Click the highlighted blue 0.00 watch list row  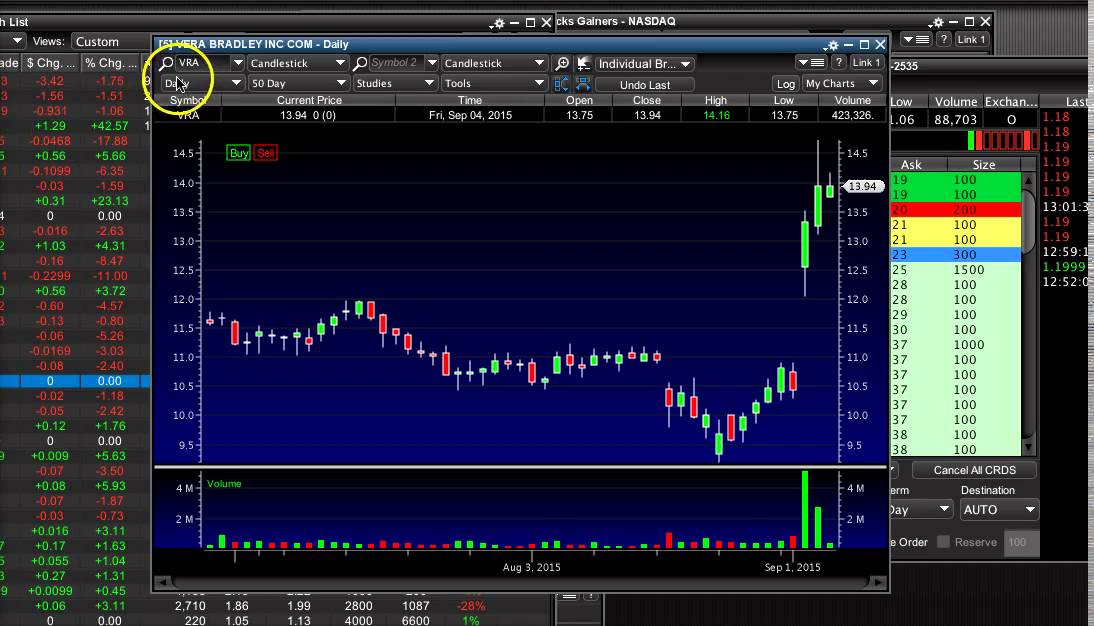(x=75, y=381)
